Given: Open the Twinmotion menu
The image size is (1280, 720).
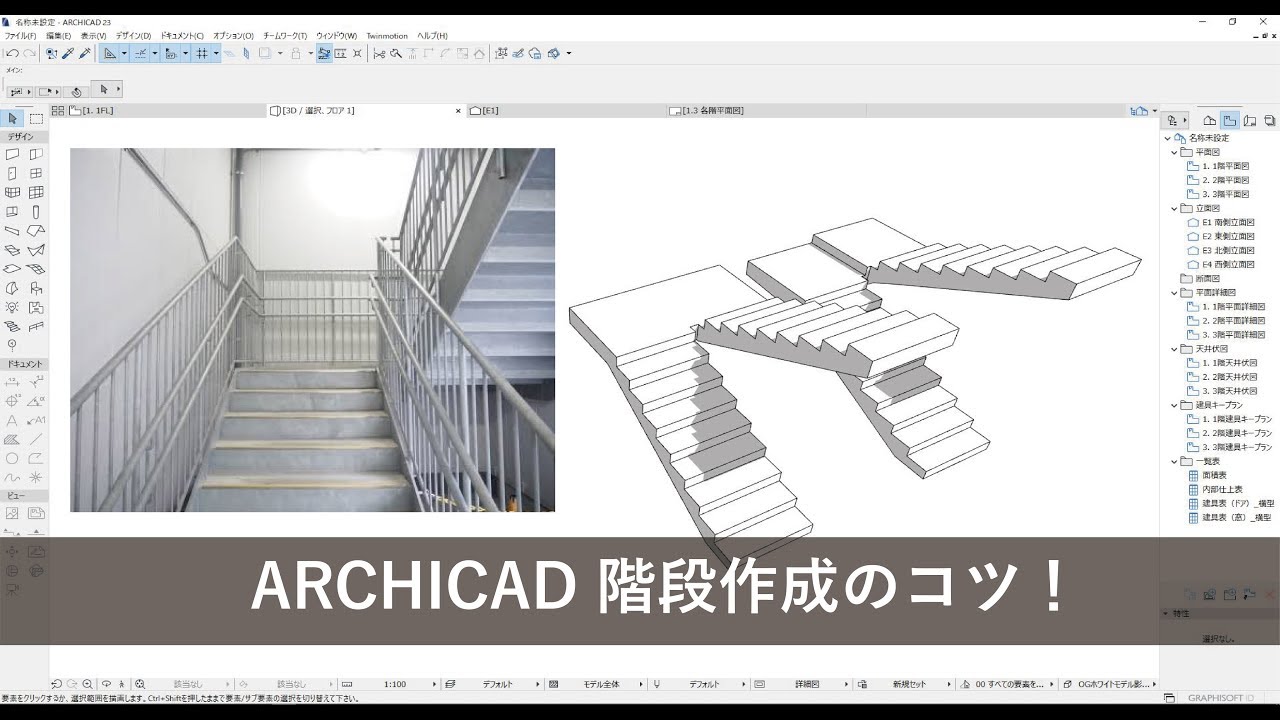Looking at the screenshot, I should coord(387,36).
